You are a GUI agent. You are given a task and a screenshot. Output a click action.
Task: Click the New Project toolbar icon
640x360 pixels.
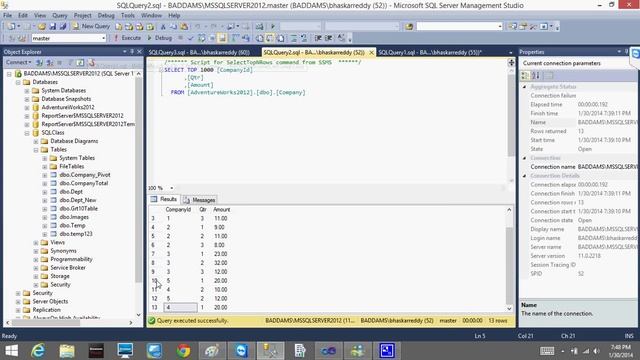pos(11,27)
